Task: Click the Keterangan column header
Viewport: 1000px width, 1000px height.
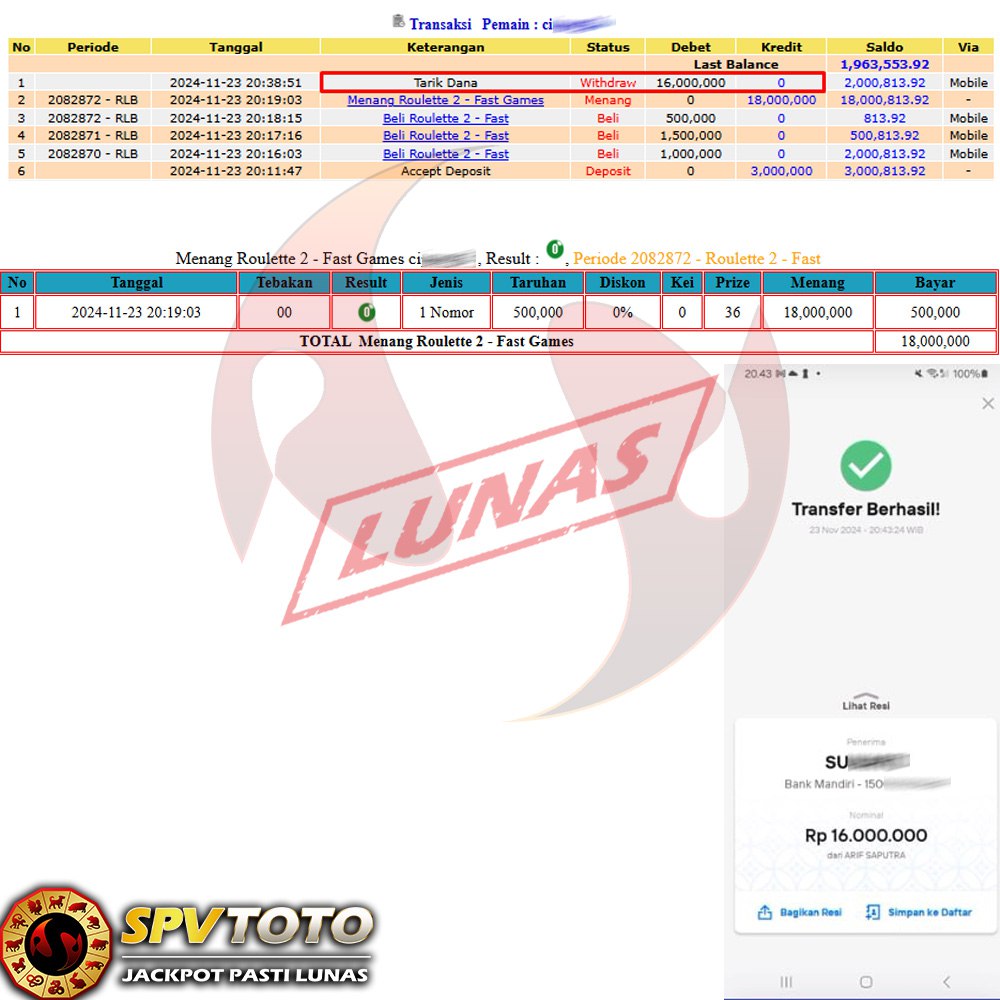Action: tap(445, 47)
